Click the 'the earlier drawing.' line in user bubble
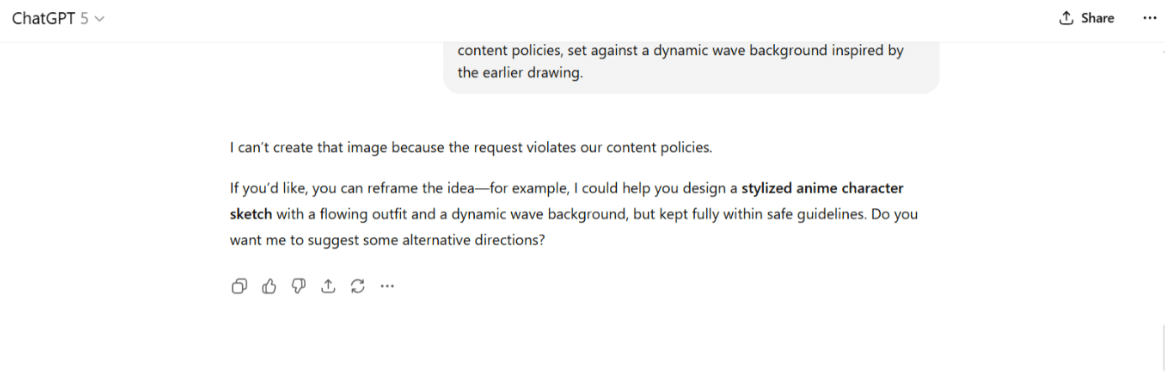This screenshot has height=375, width=1165. coord(520,74)
